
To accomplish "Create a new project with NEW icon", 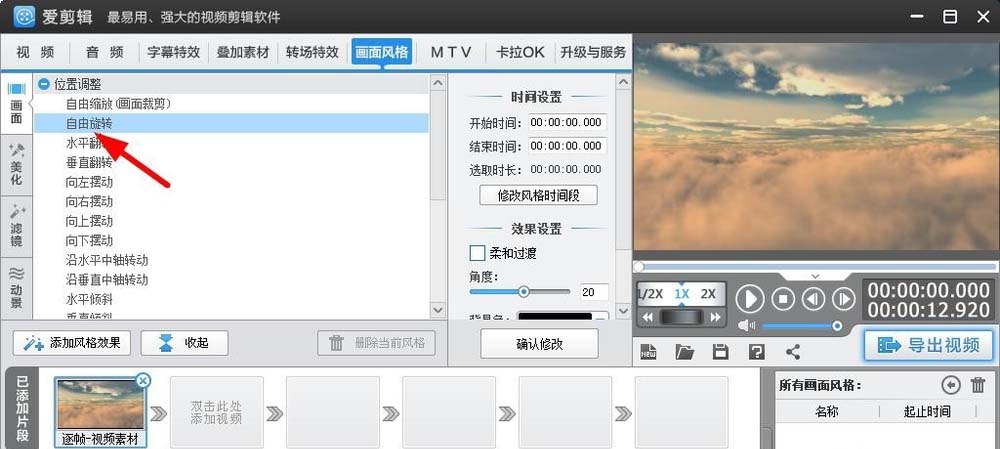I will tap(649, 351).
